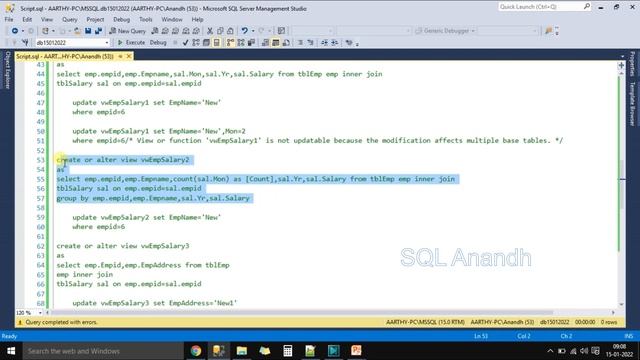This screenshot has height=360, width=640.
Task: Toggle Results to Text option
Action: point(265,42)
